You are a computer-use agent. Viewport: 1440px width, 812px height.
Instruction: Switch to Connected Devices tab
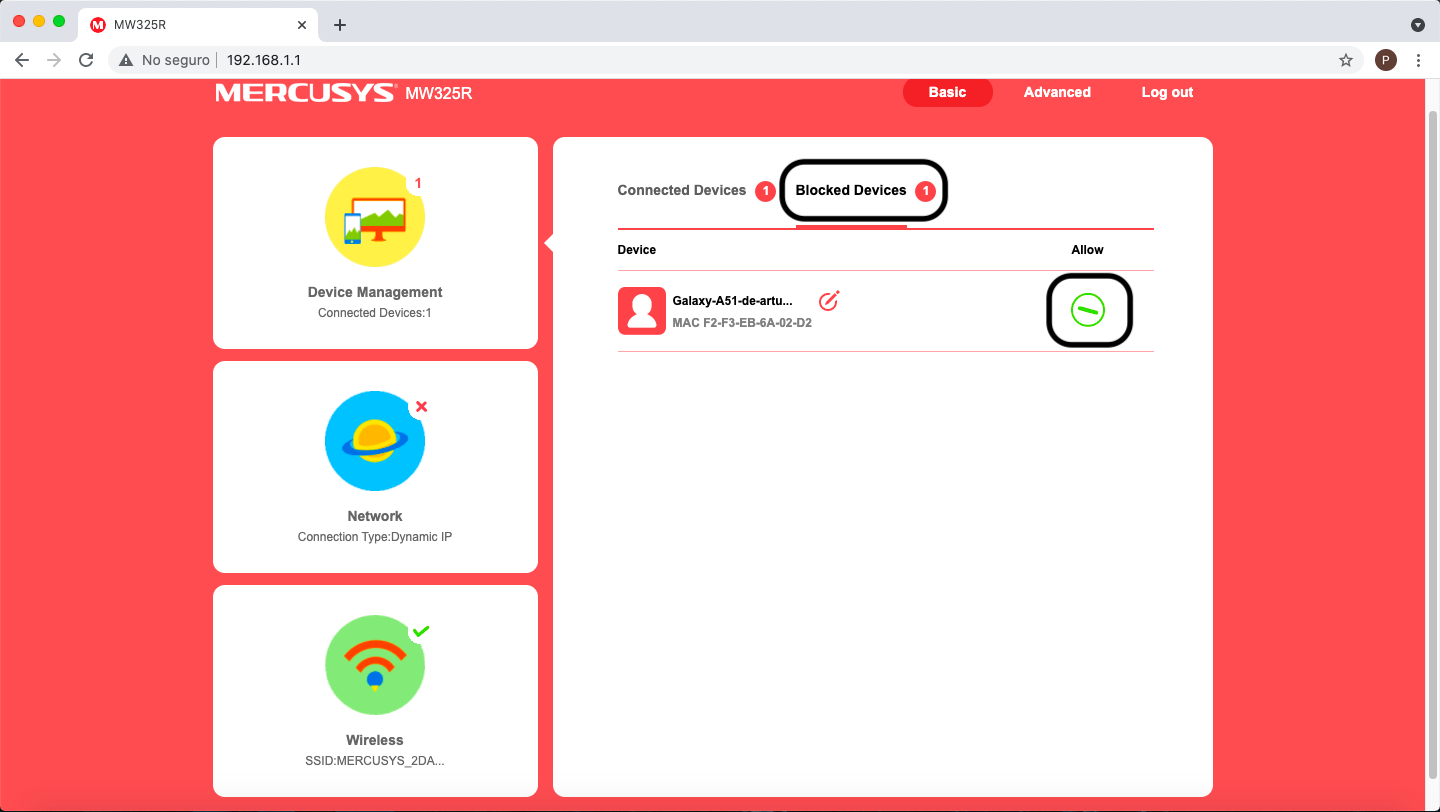(x=681, y=190)
